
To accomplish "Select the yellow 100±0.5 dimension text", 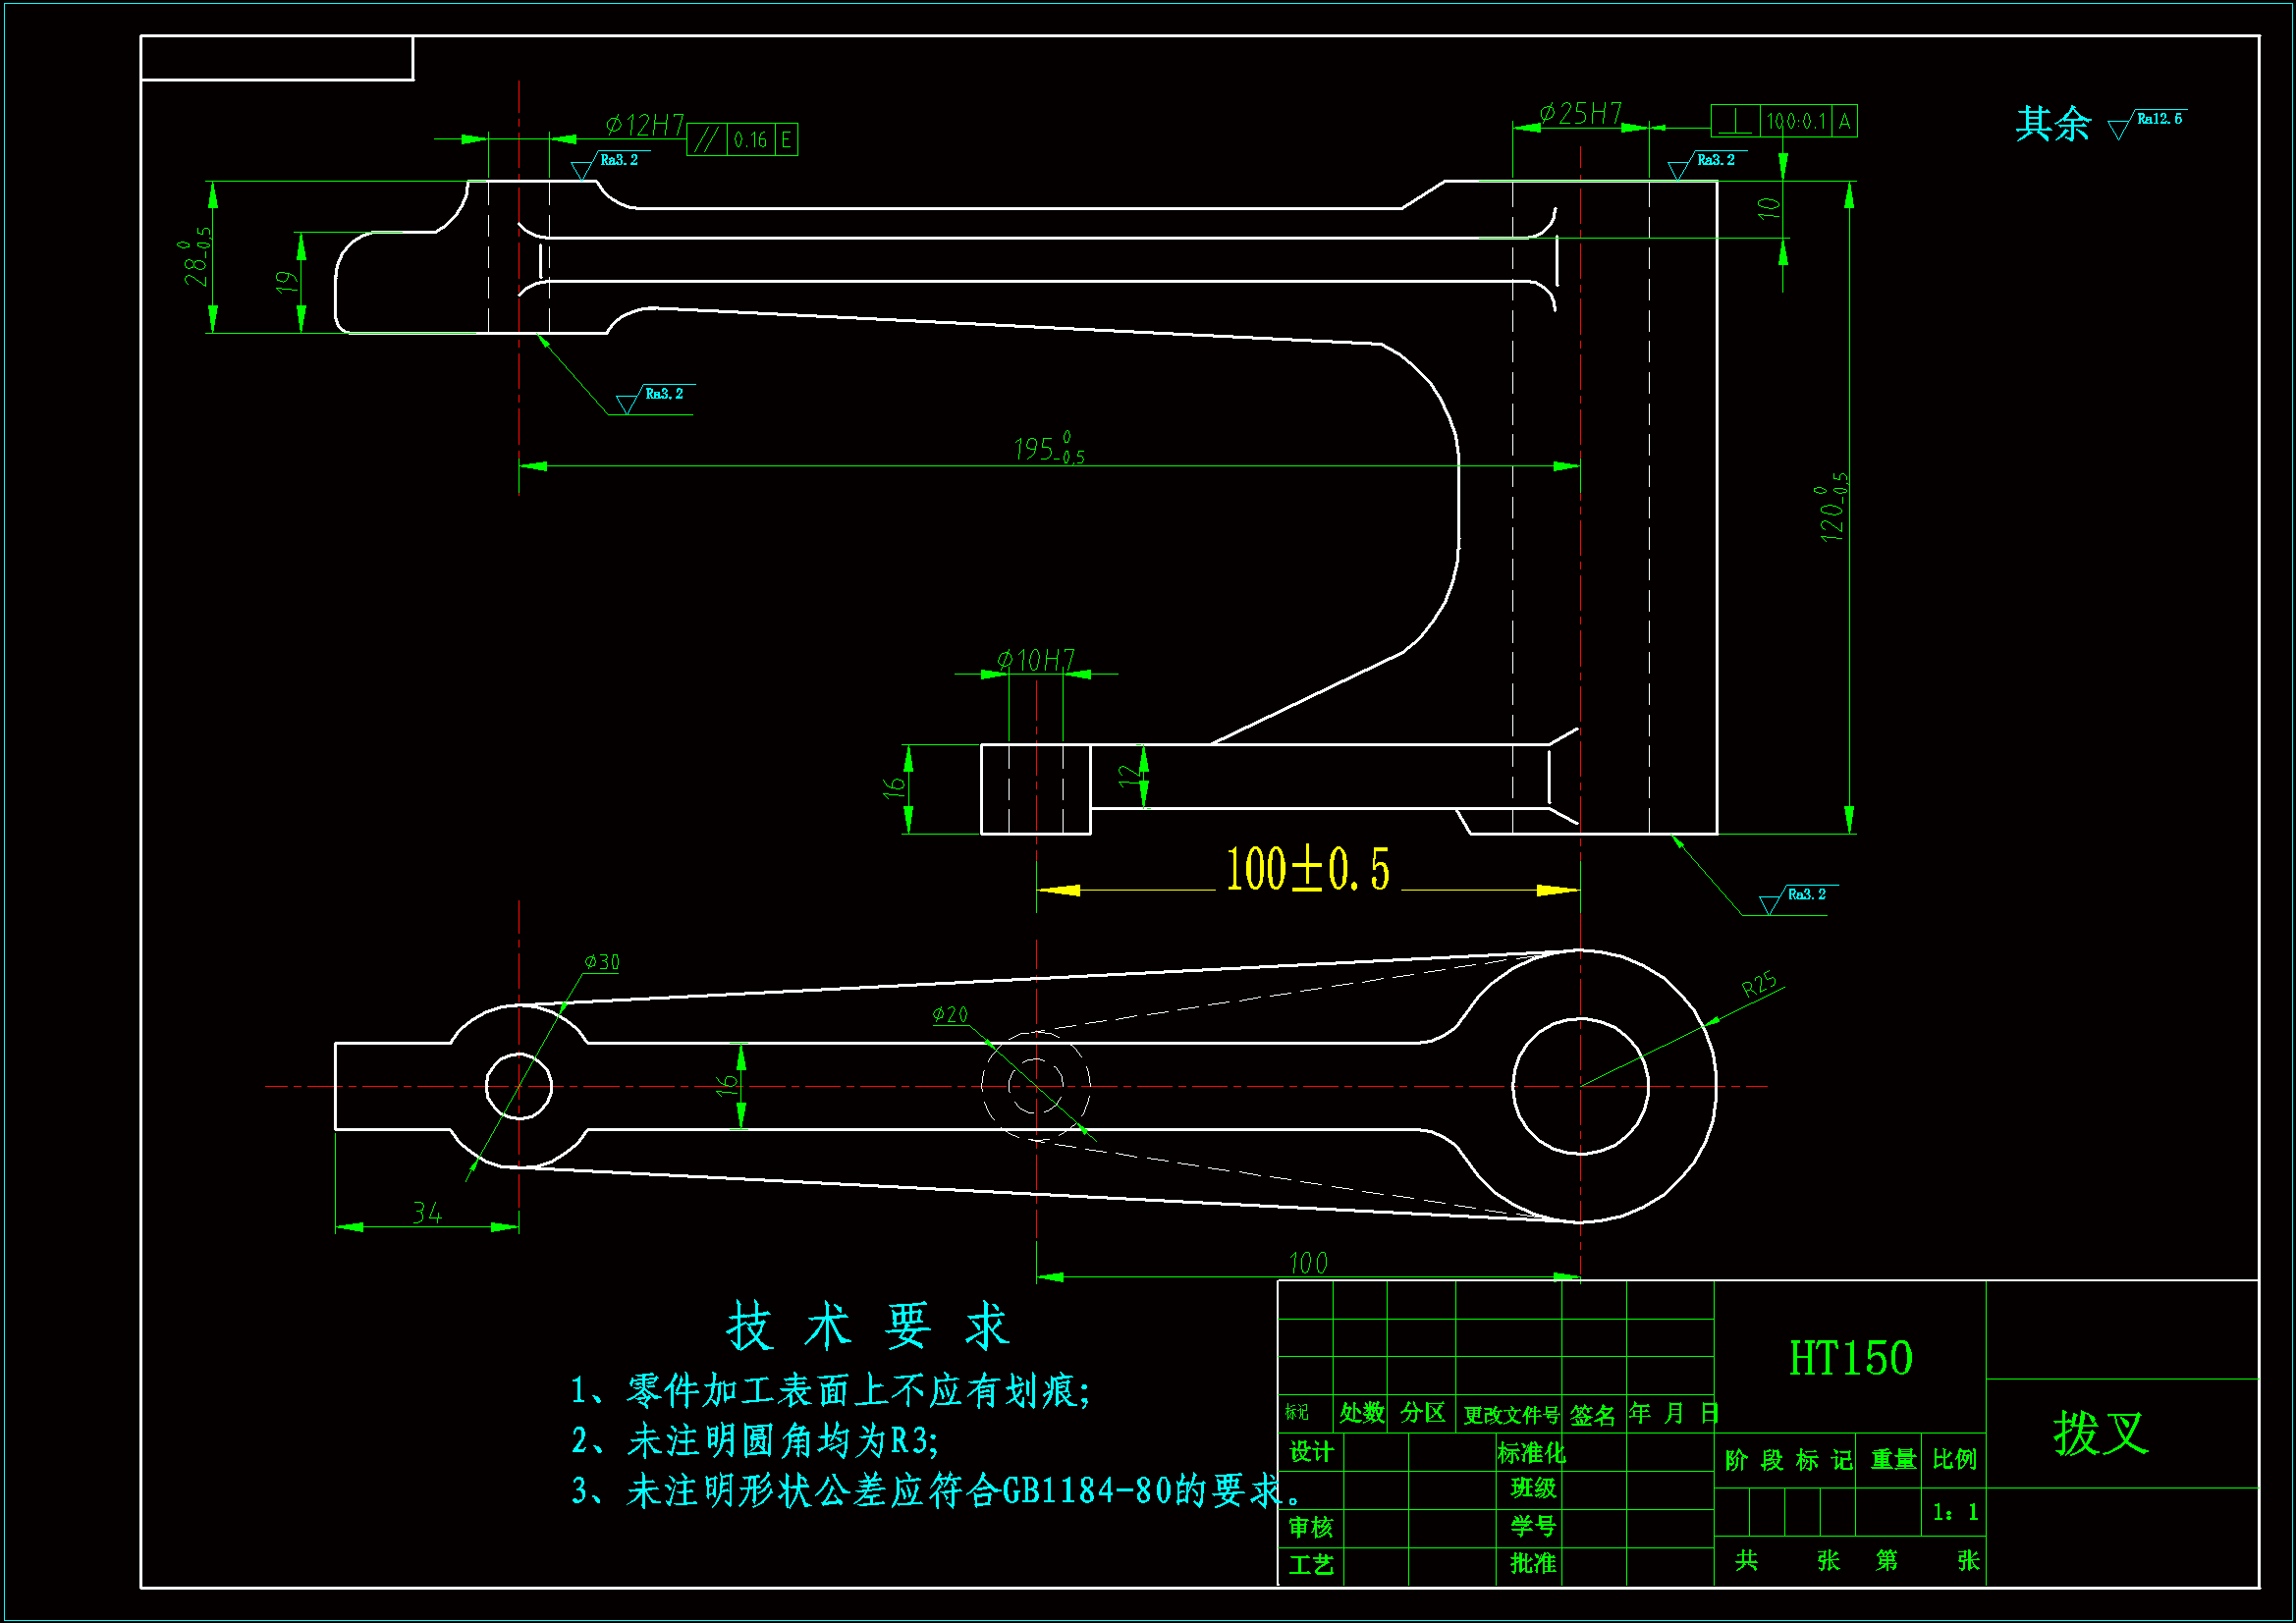I will tap(1308, 869).
